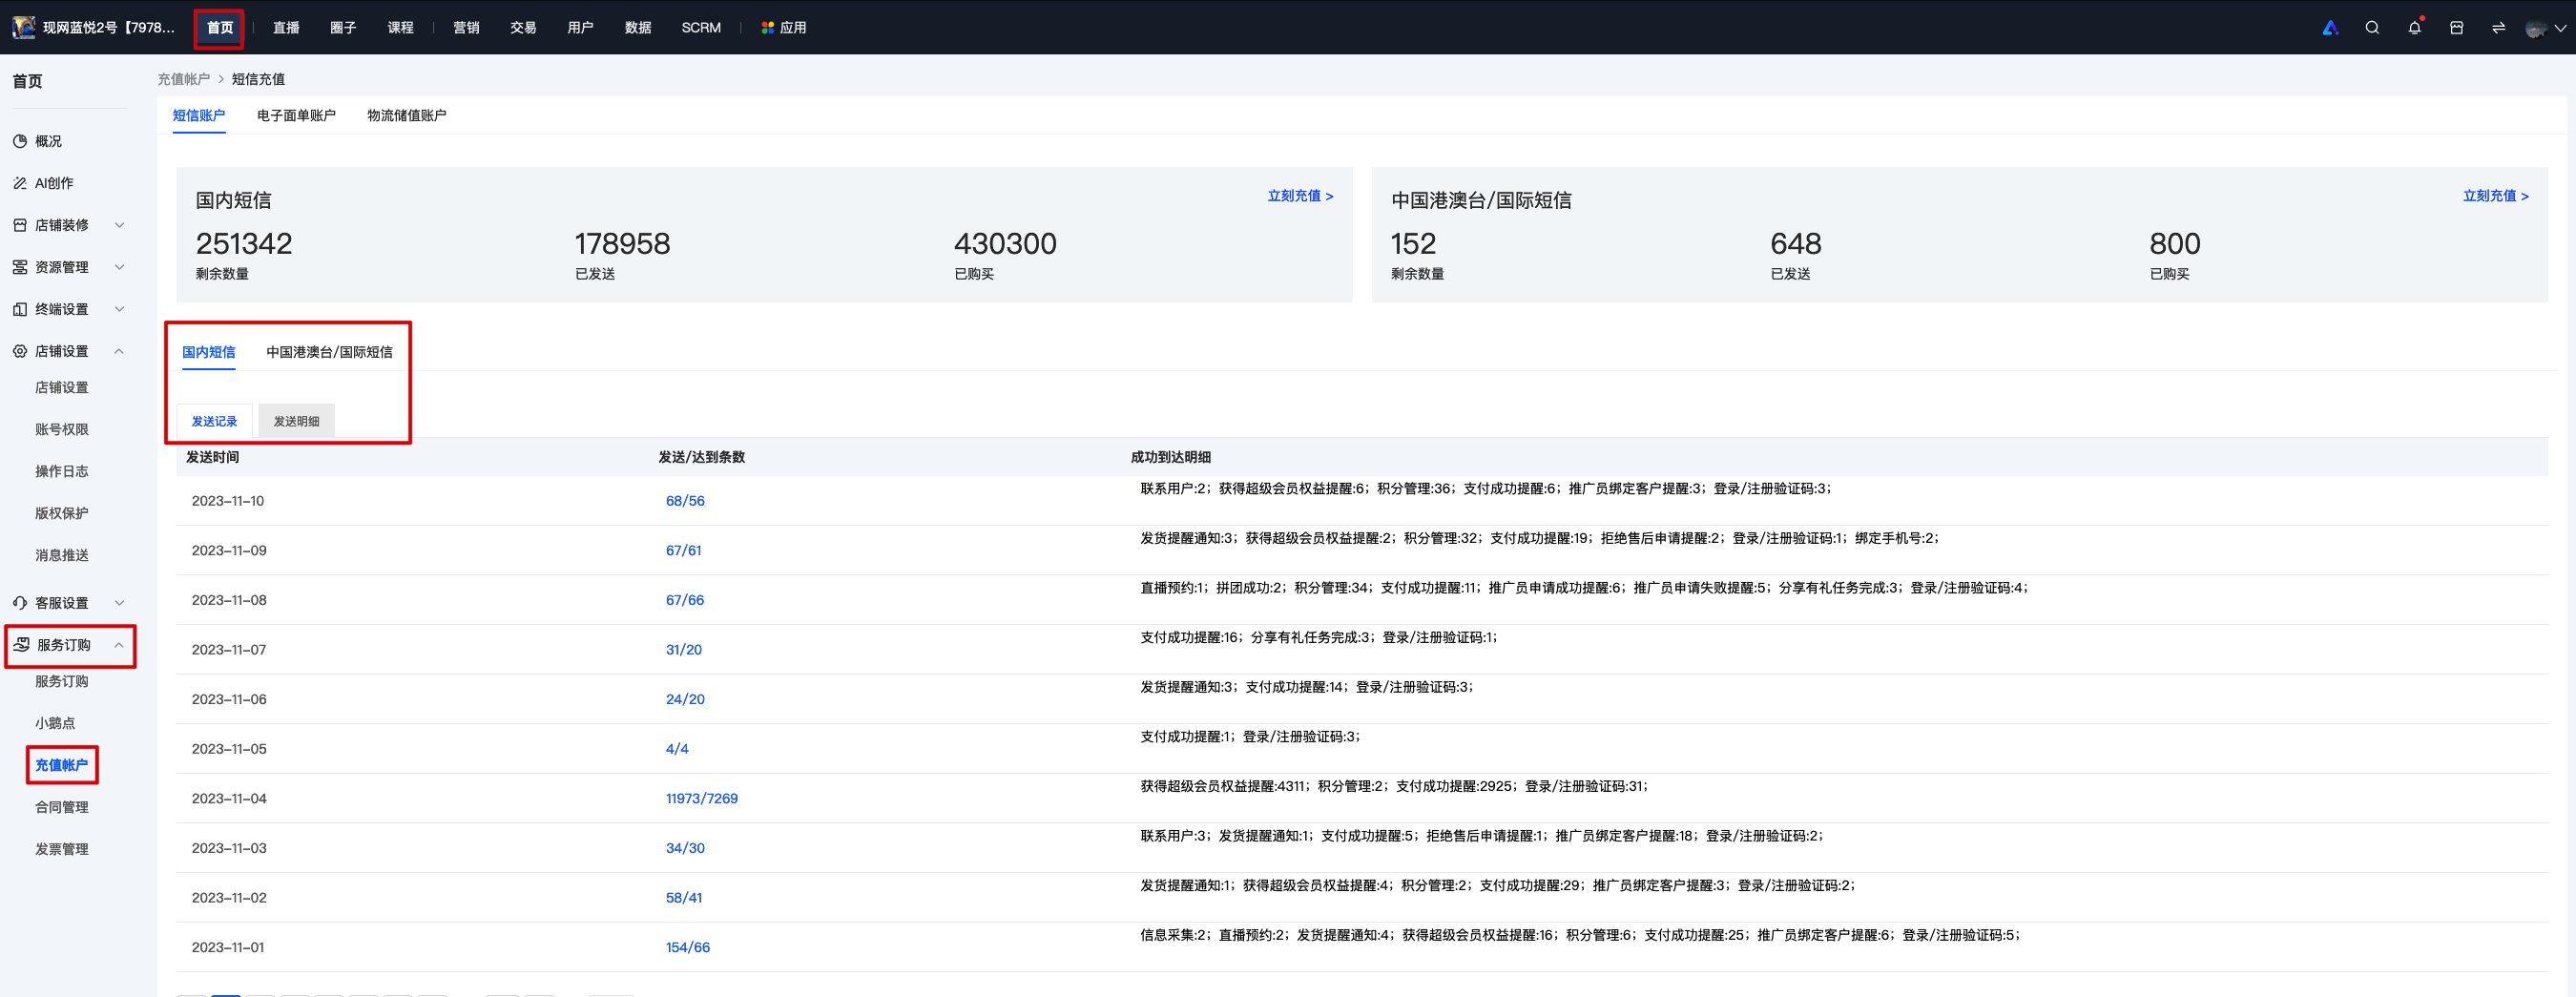2576x997 pixels.
Task: Click the 店铺装修 storefront icon in sidebar
Action: click(x=20, y=225)
